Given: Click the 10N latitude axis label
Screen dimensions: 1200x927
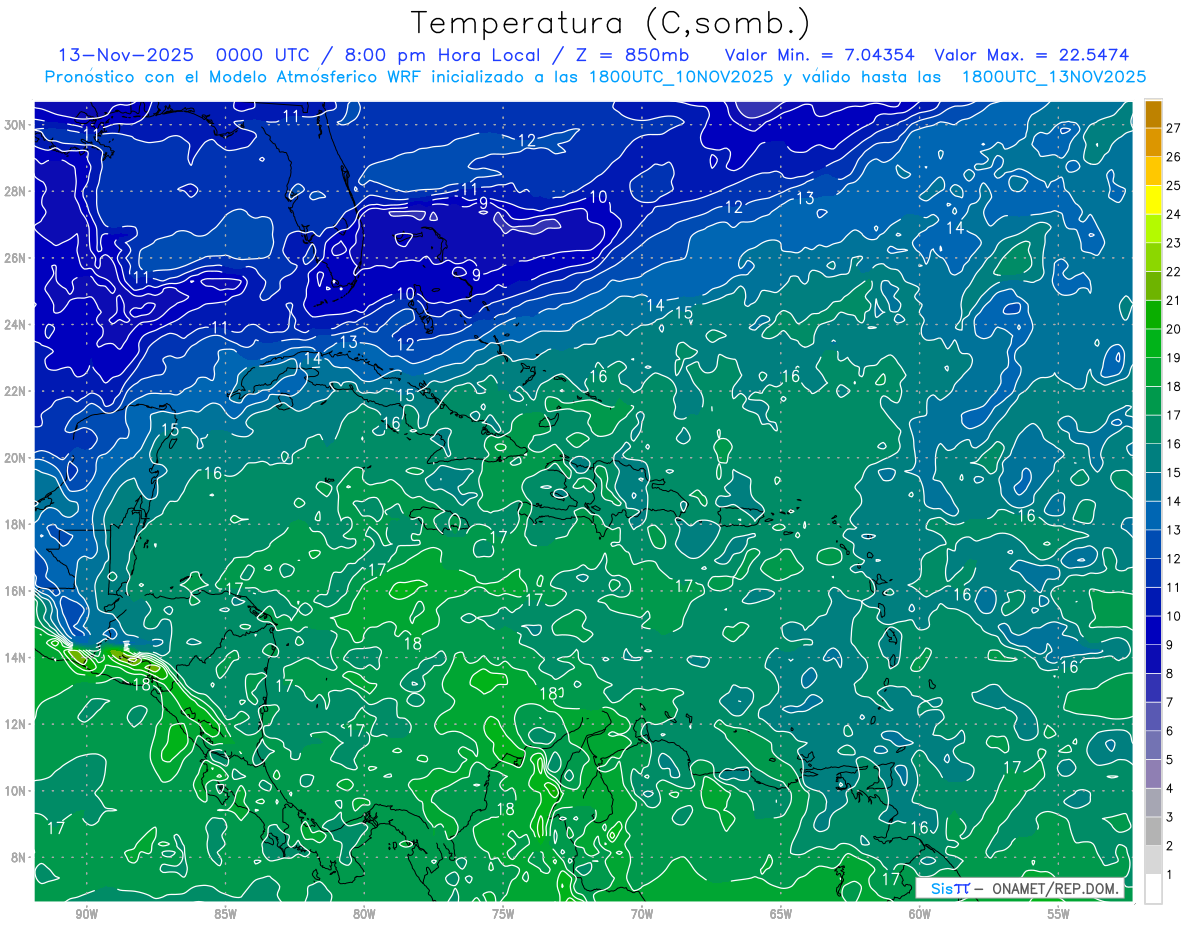Looking at the screenshot, I should 17,790.
